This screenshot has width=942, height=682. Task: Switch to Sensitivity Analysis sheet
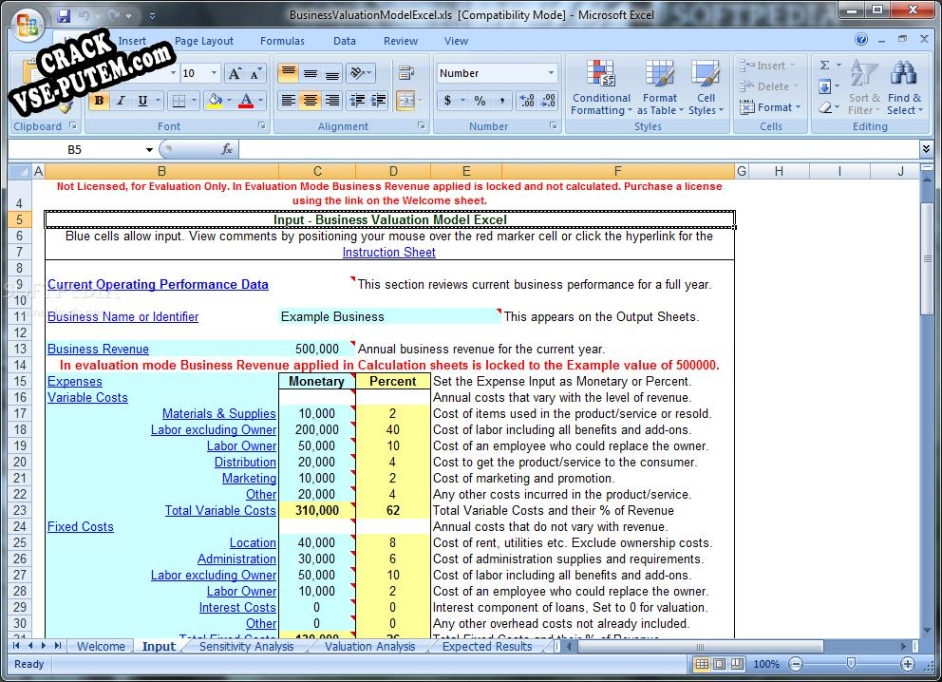246,647
